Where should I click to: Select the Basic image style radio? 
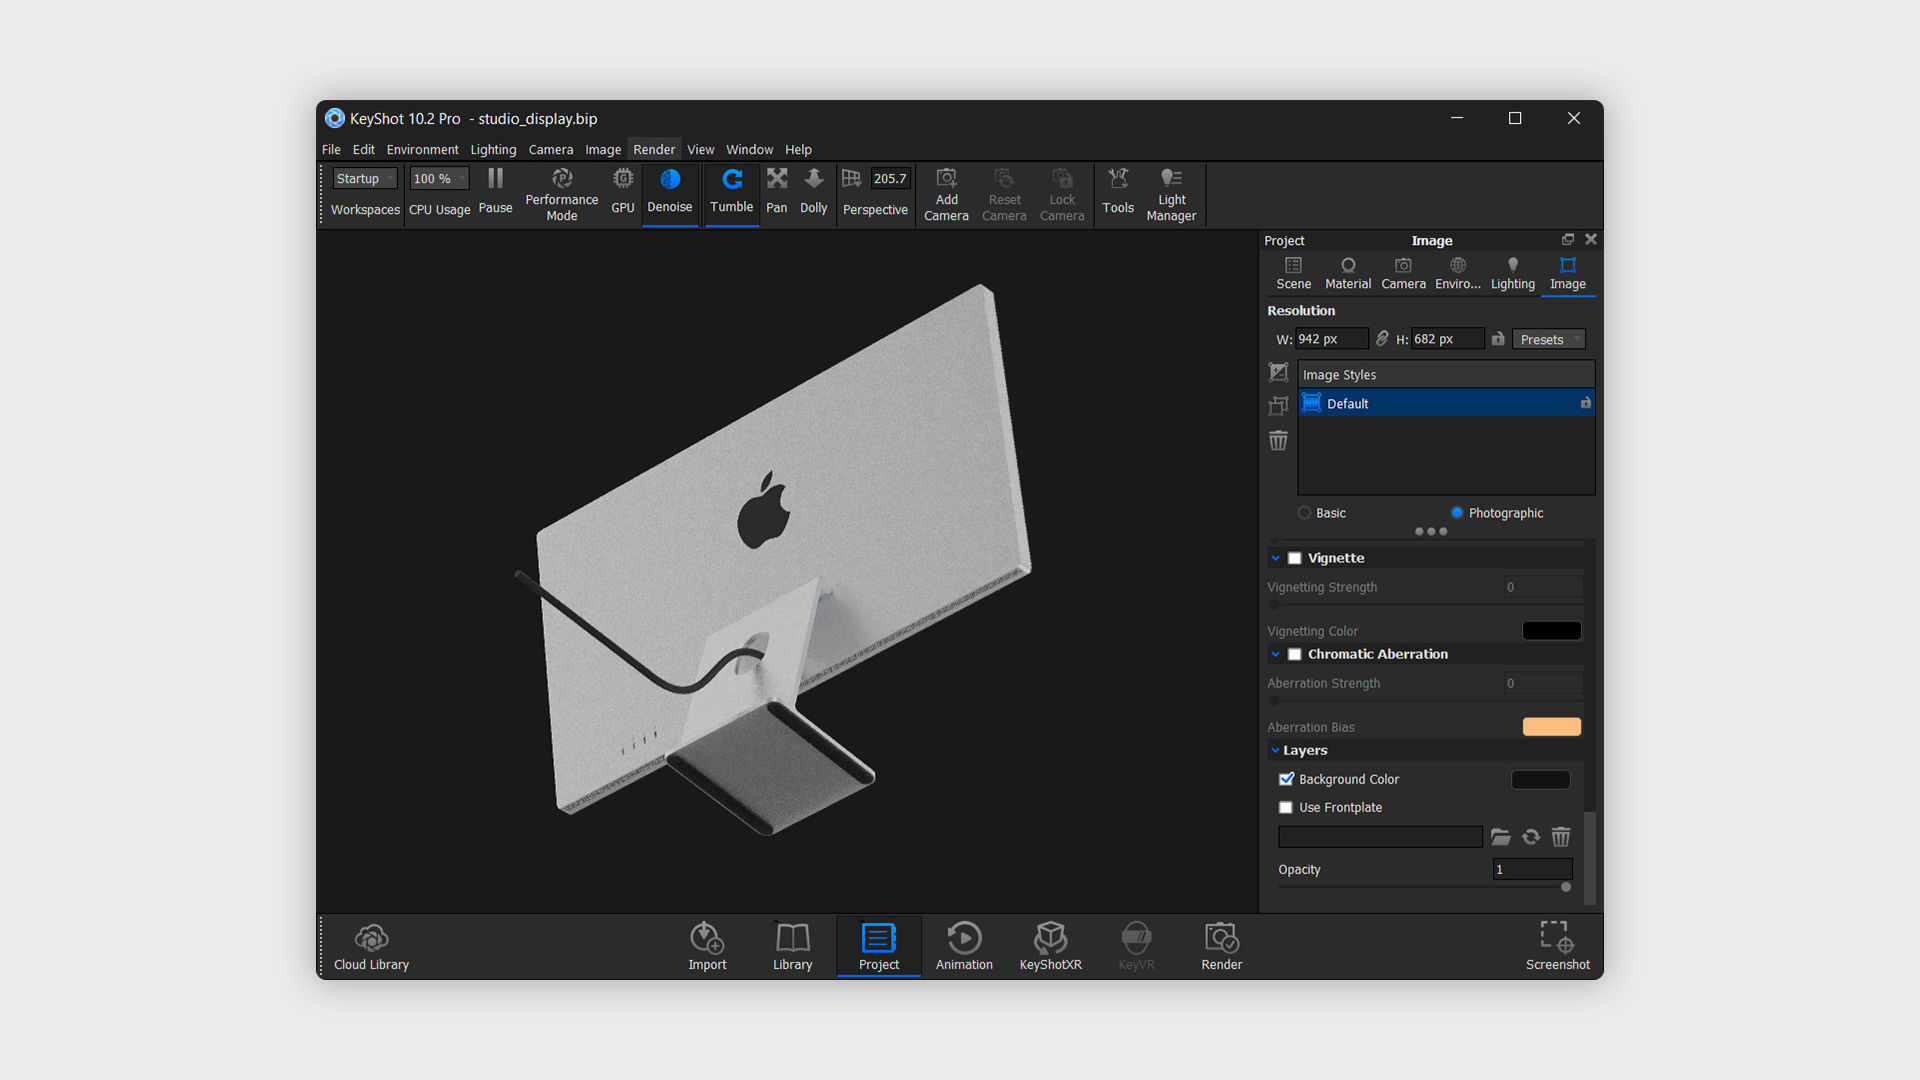coord(1304,513)
